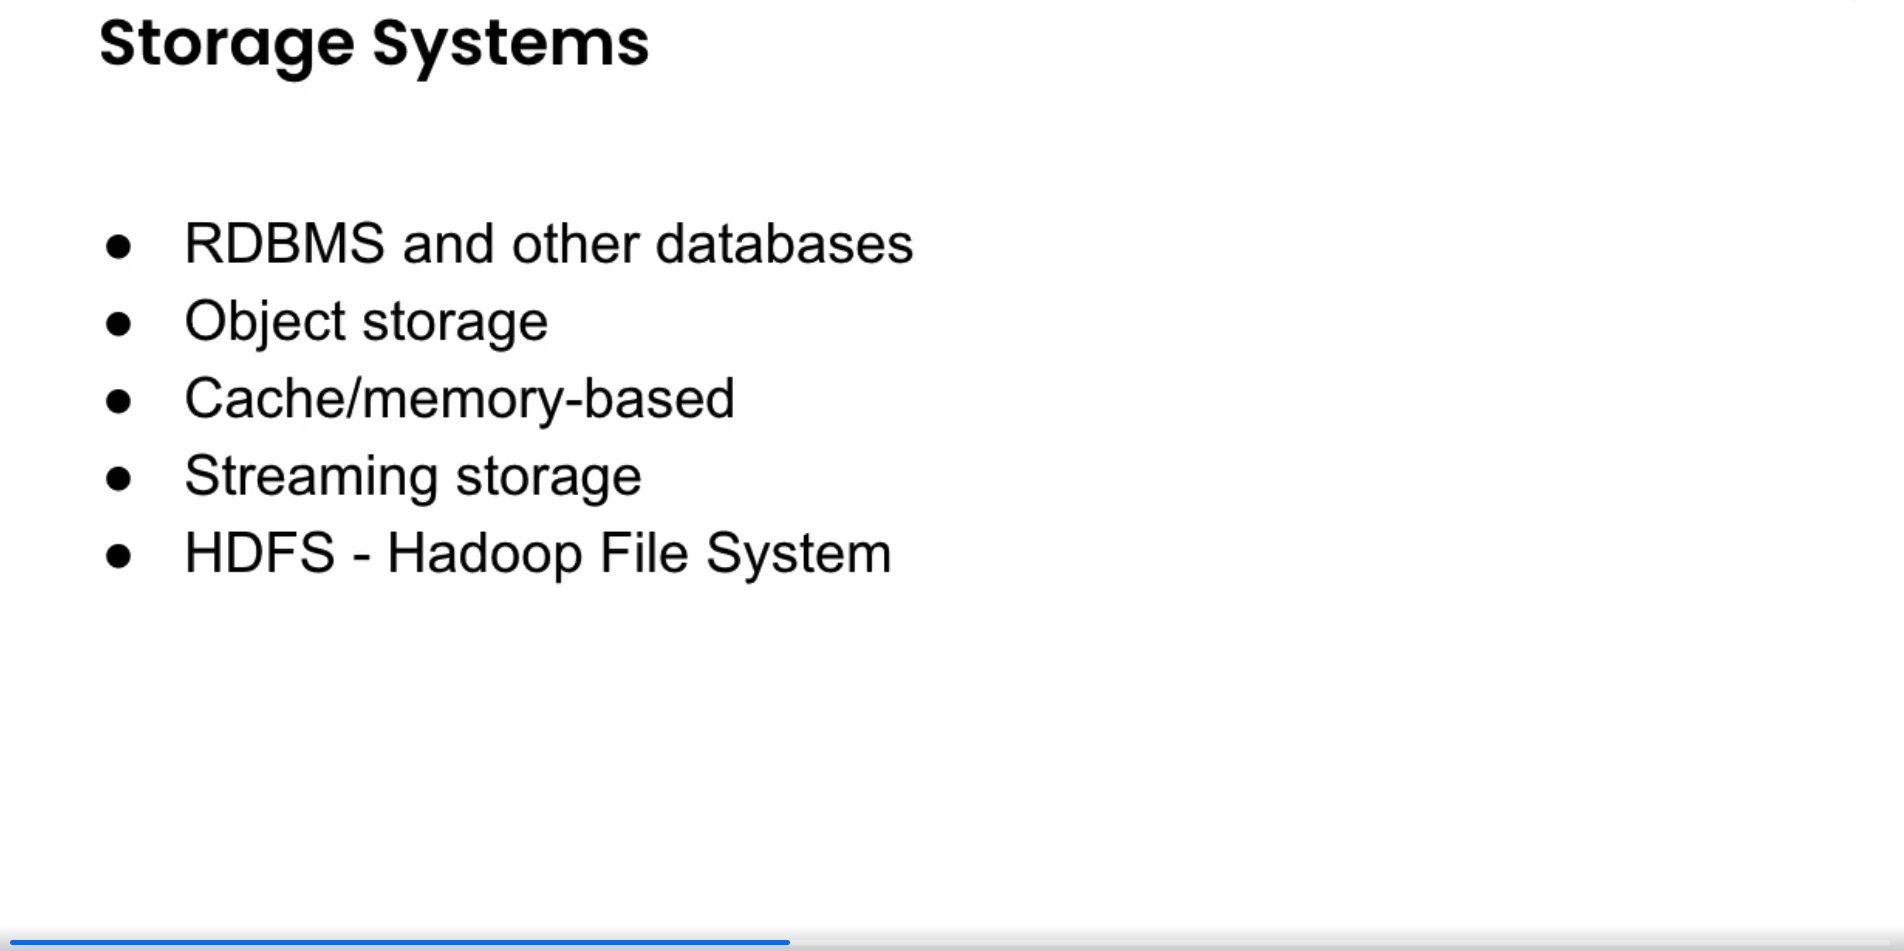Click the word 'Systems' in the slide title
The image size is (1904, 951).
510,44
